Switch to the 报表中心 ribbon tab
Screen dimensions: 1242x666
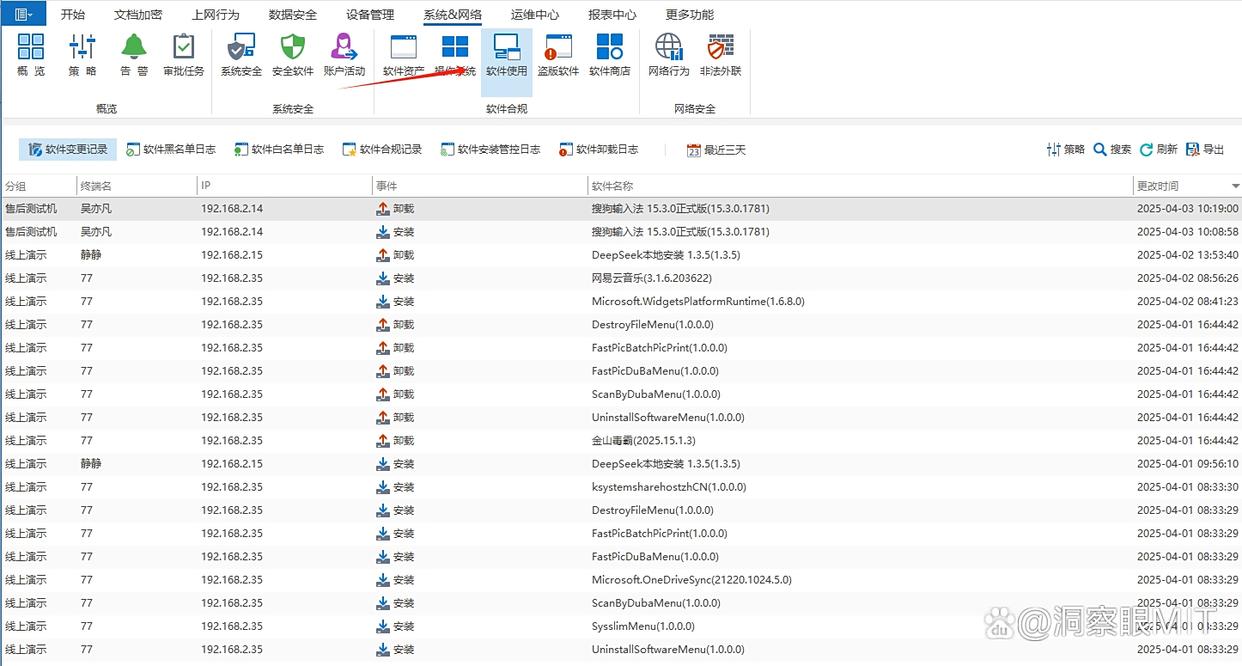coord(612,15)
